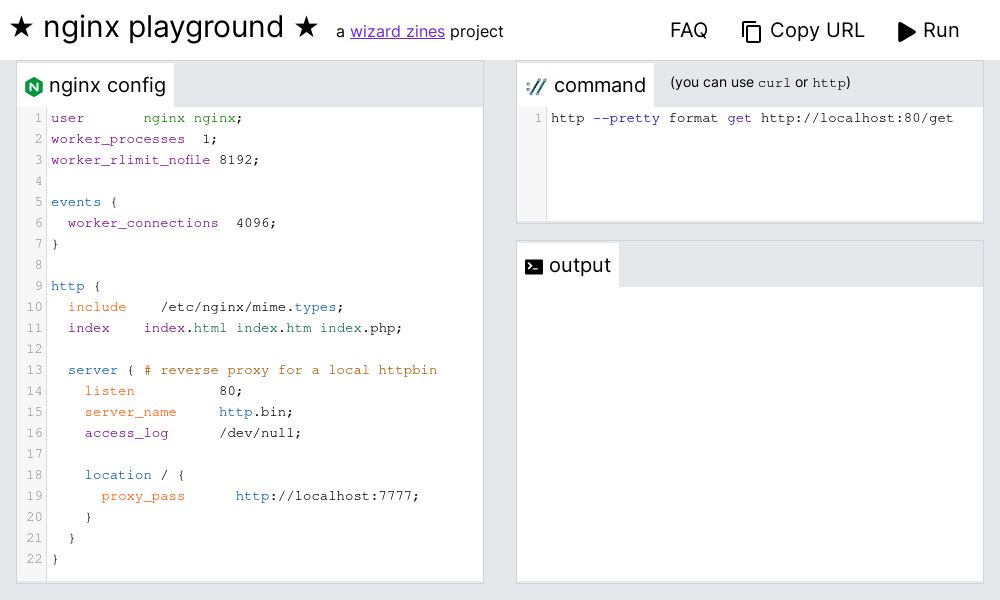Copy the playground URL

tap(803, 31)
